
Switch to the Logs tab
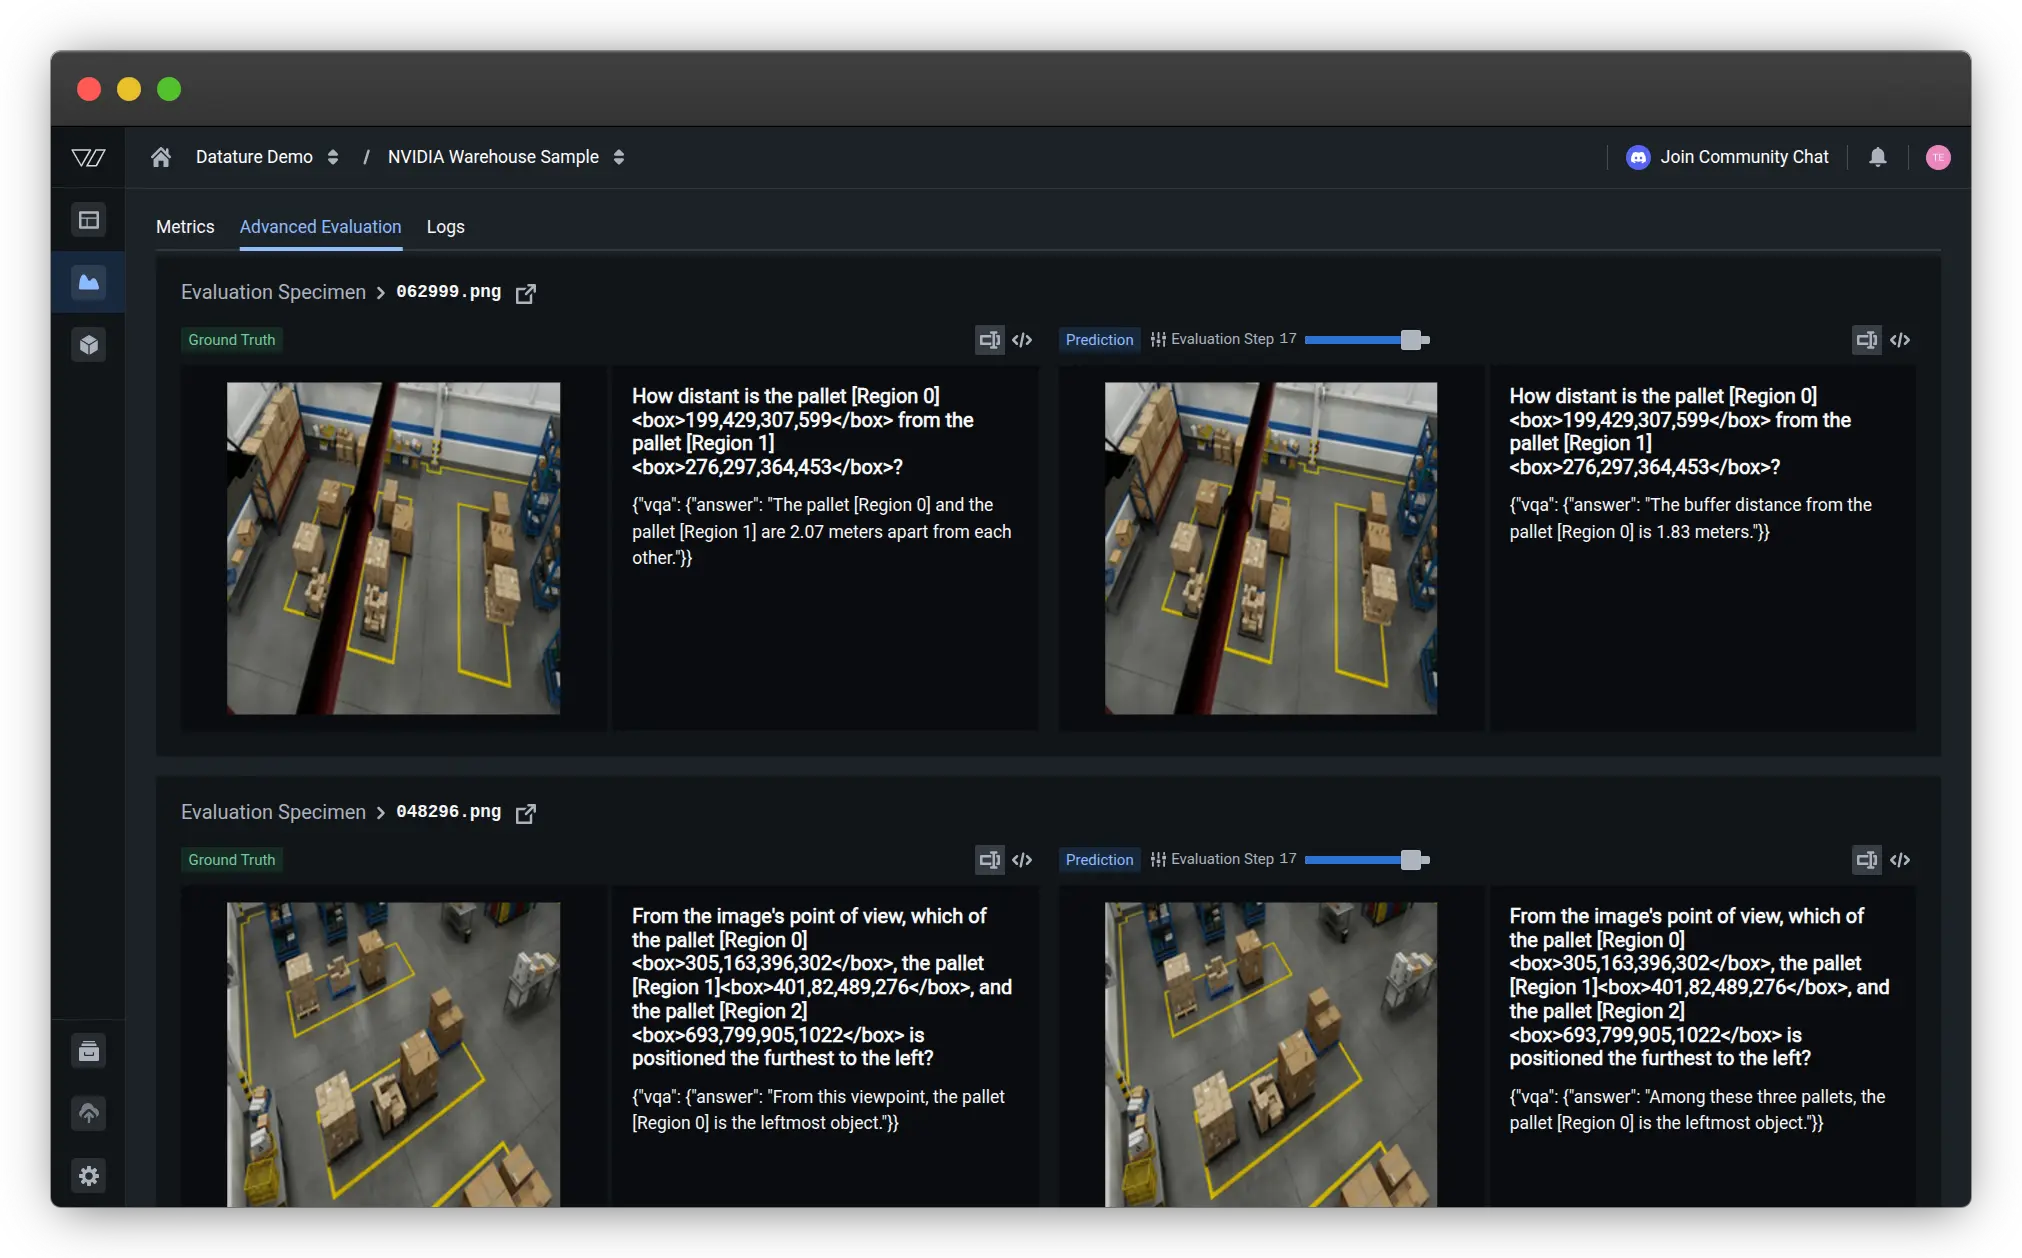pyautogui.click(x=445, y=227)
